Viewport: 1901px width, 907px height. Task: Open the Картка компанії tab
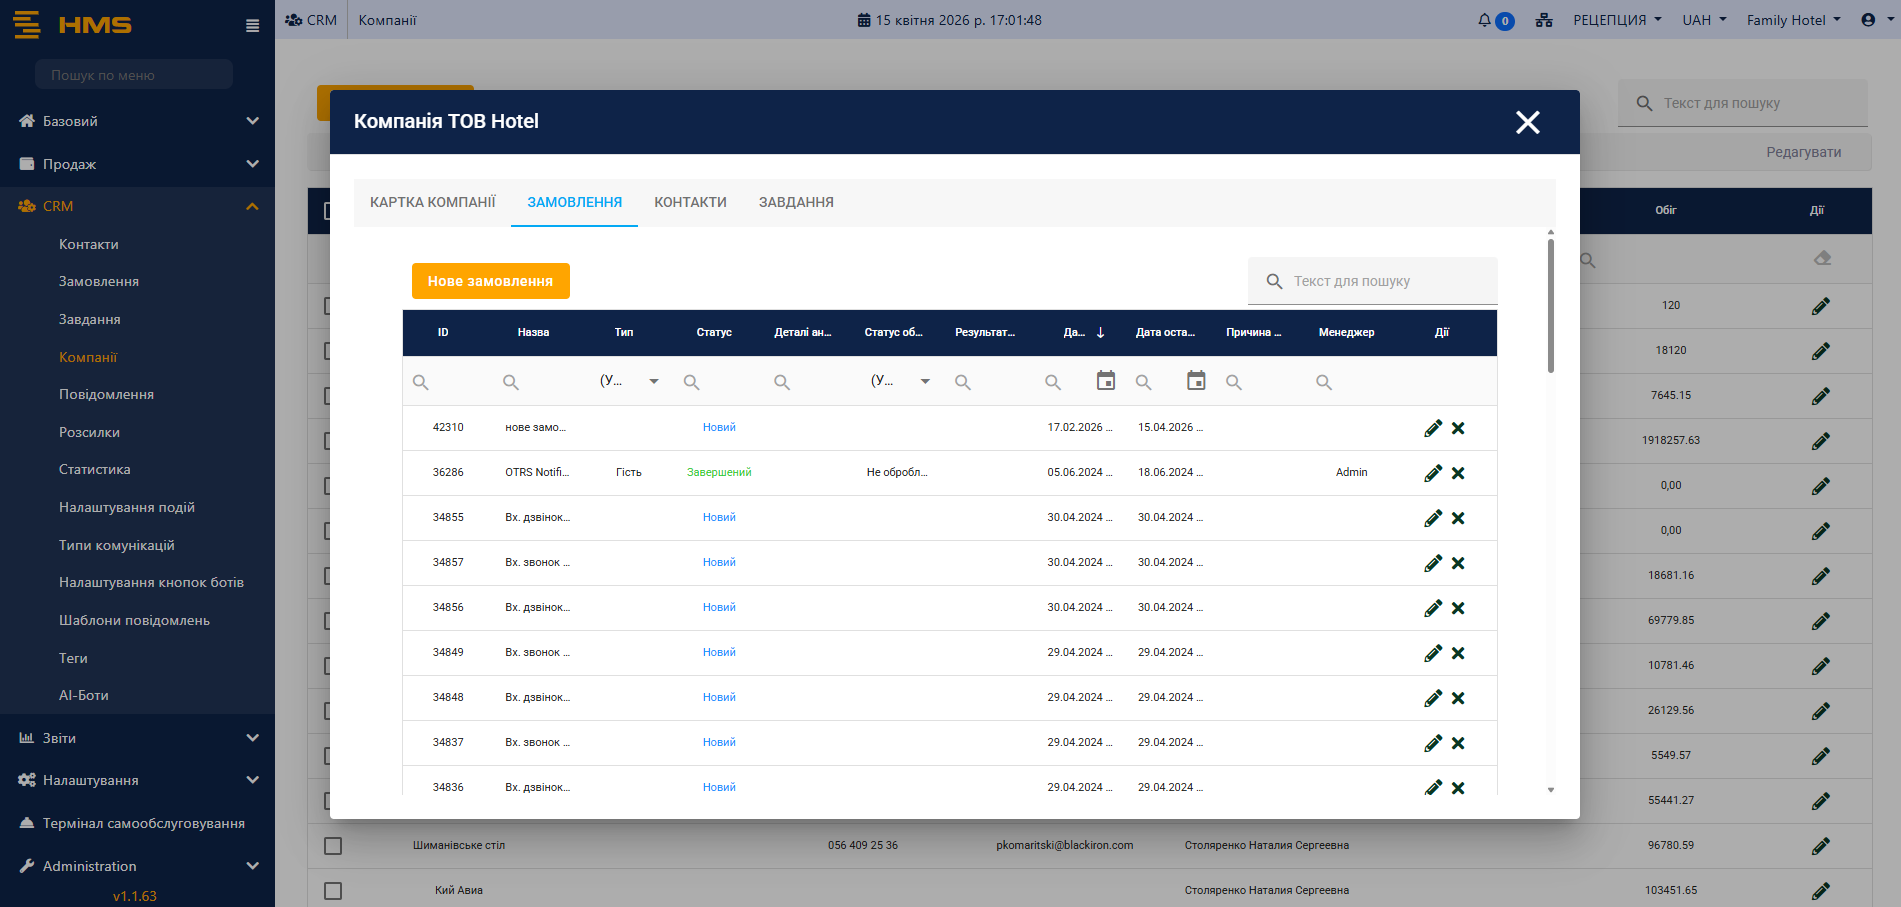click(432, 202)
